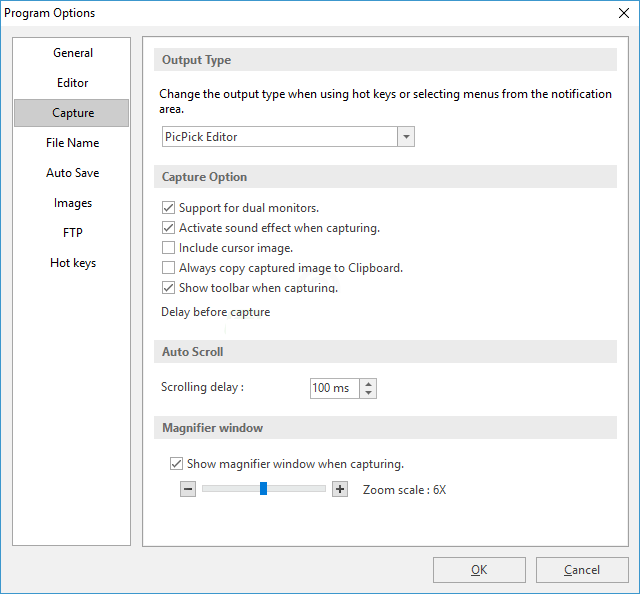
Task: Open the Output Type dropdown arrow
Action: pyautogui.click(x=405, y=137)
